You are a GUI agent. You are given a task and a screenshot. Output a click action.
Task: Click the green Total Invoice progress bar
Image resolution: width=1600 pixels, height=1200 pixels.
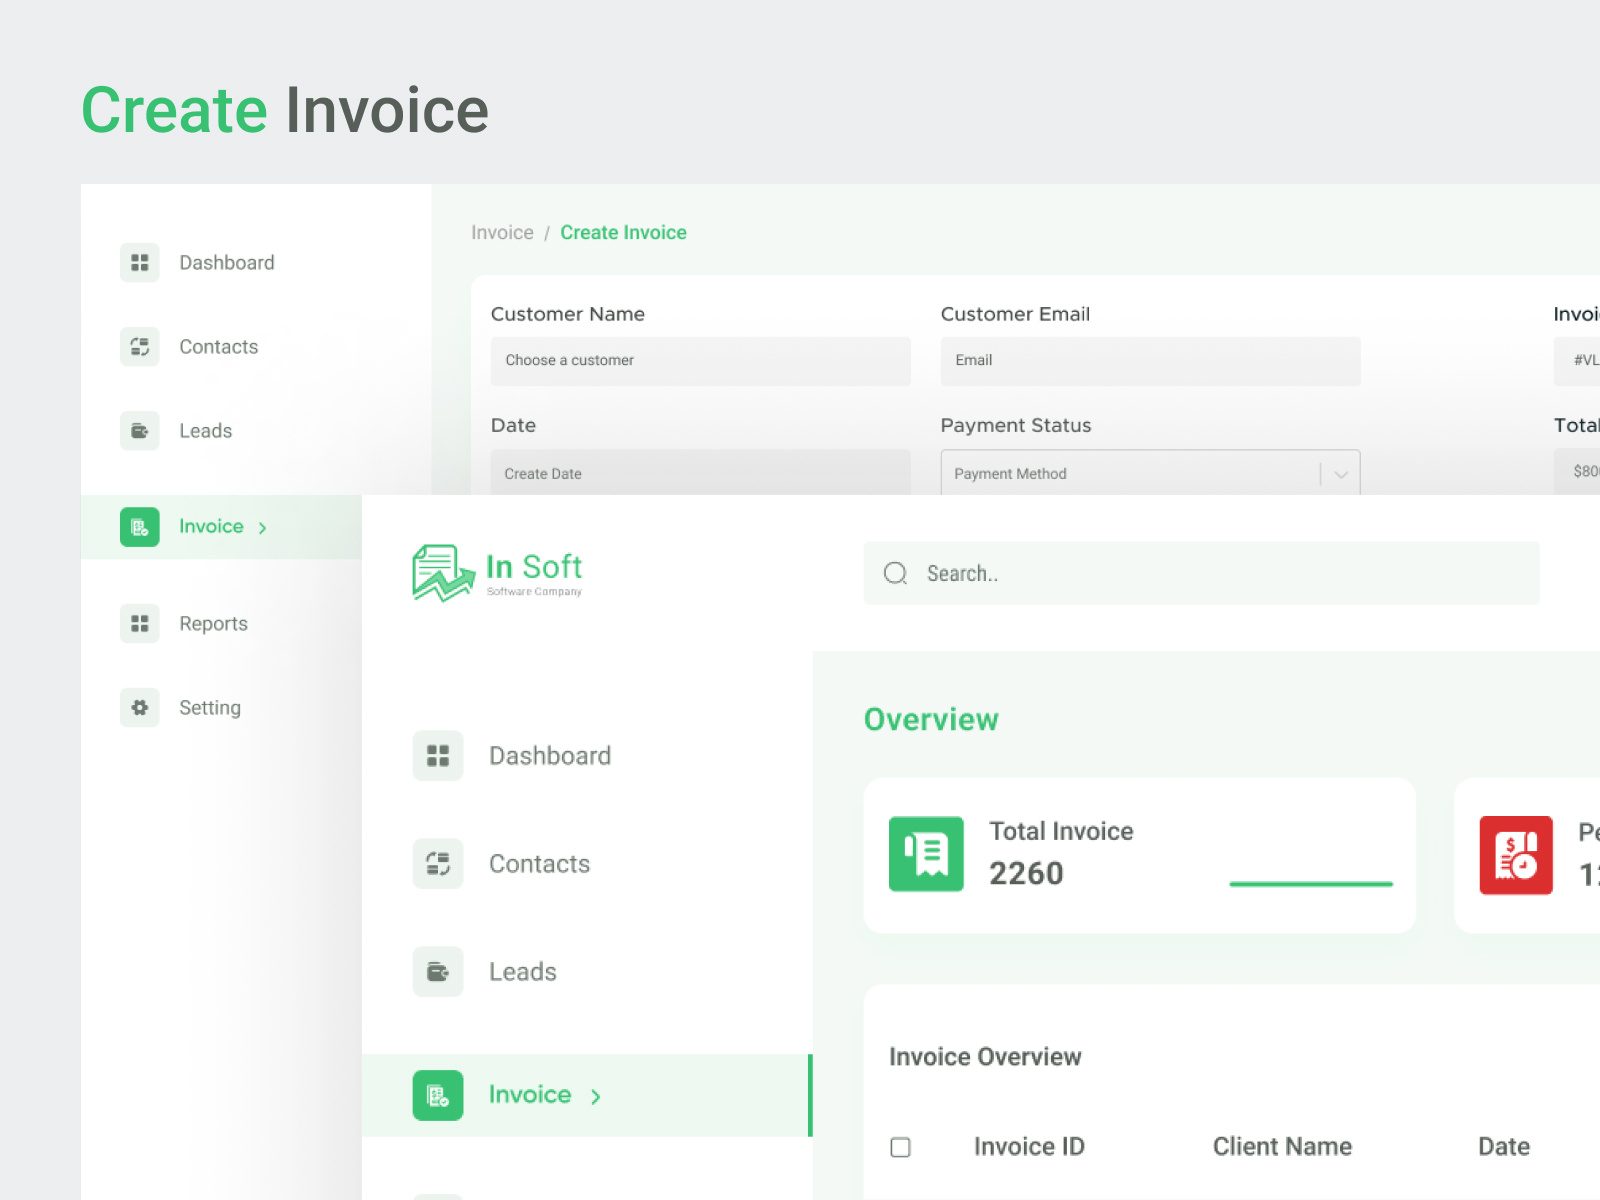(x=1311, y=884)
